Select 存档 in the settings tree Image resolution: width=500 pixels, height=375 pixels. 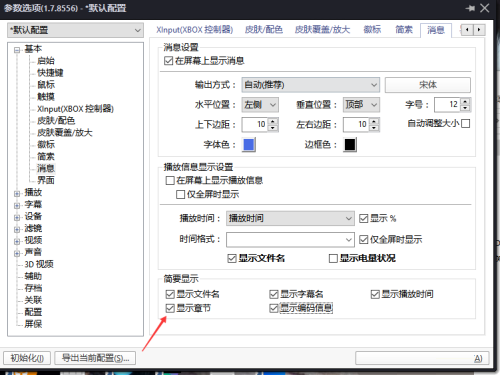[x=33, y=288]
